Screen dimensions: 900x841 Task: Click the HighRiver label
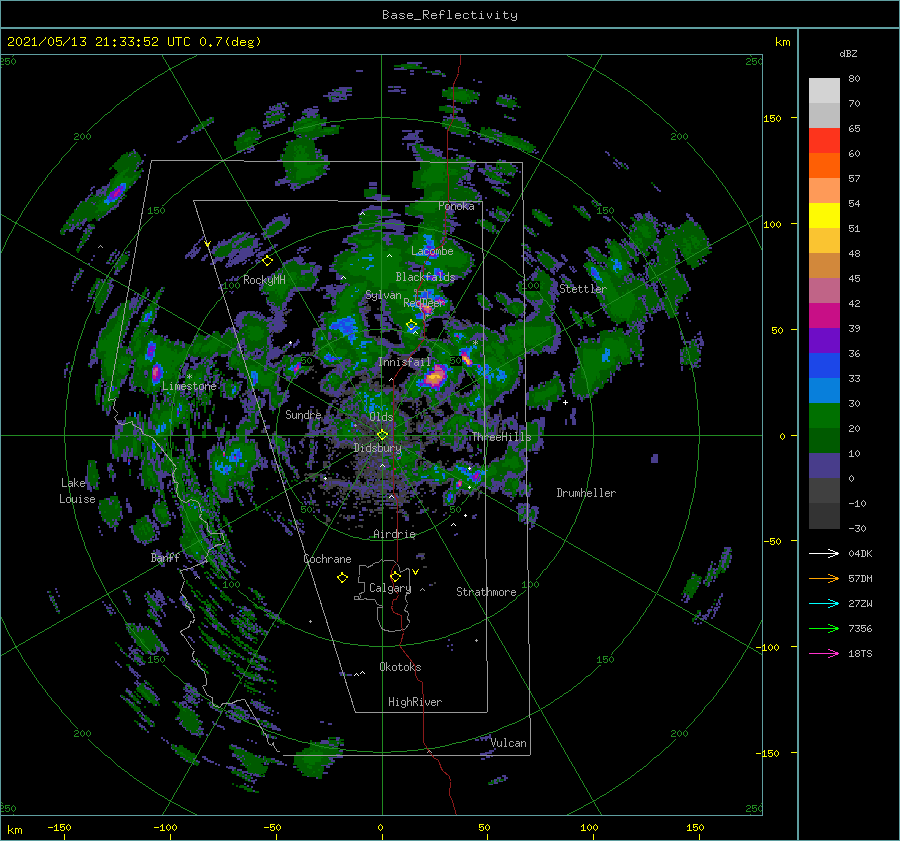pos(415,702)
